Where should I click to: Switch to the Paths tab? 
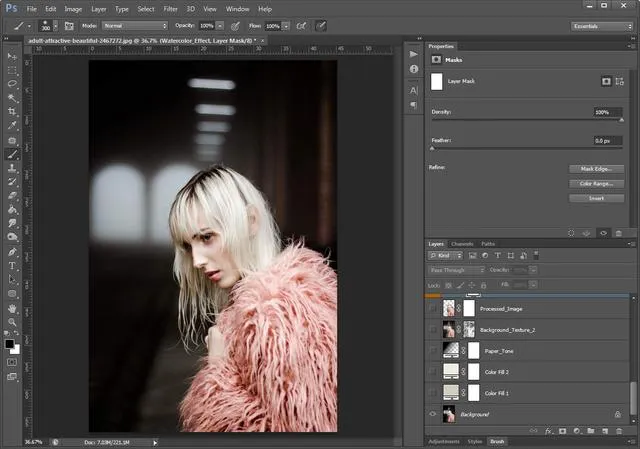coord(488,244)
